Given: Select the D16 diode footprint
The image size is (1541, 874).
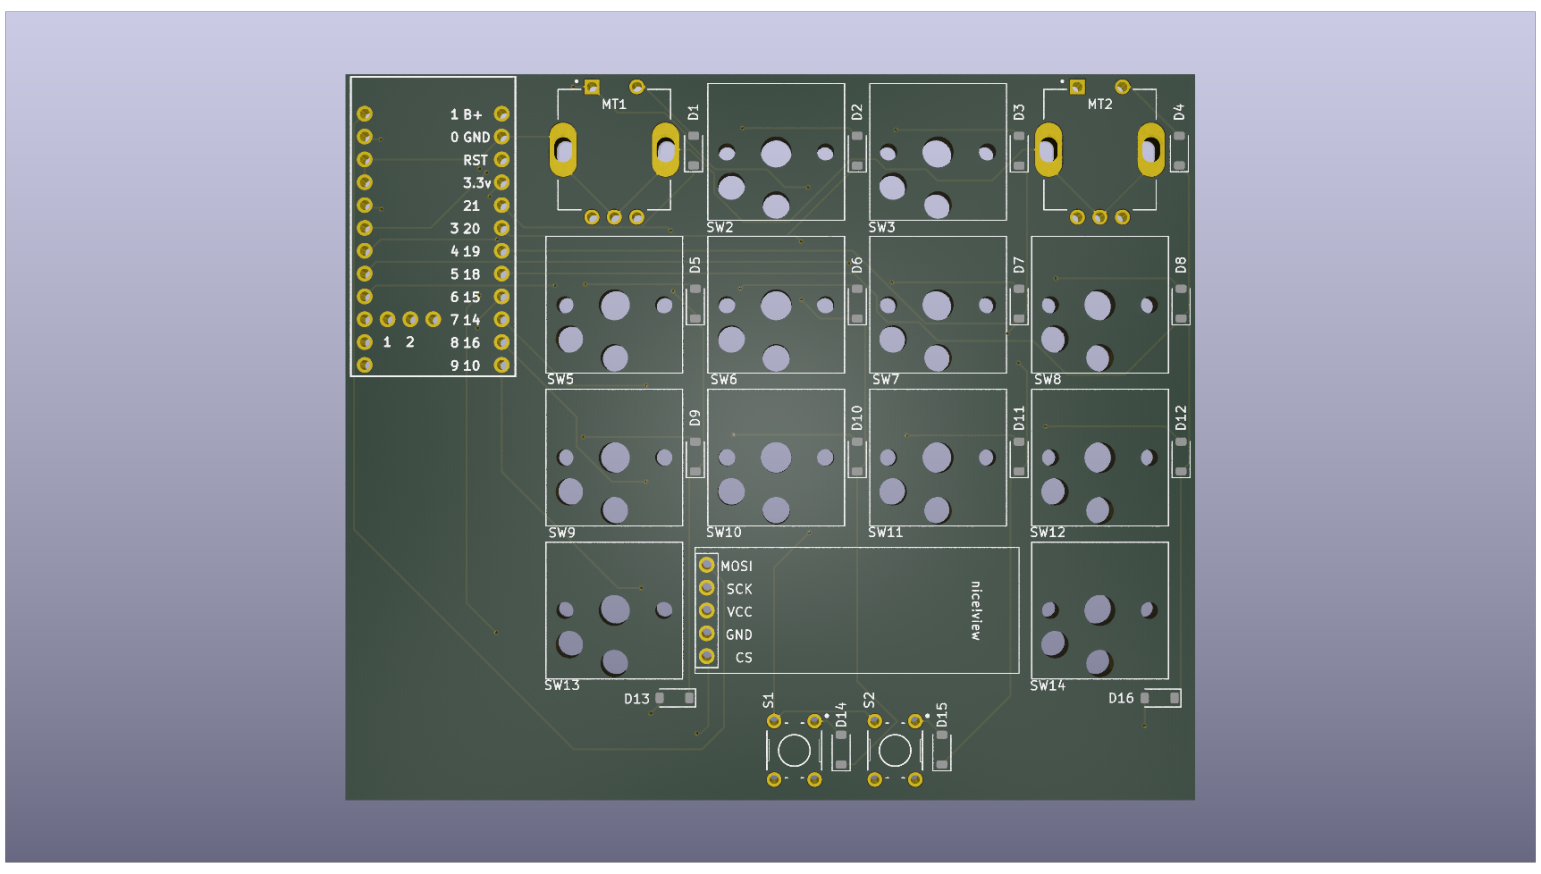Looking at the screenshot, I should [x=1162, y=698].
